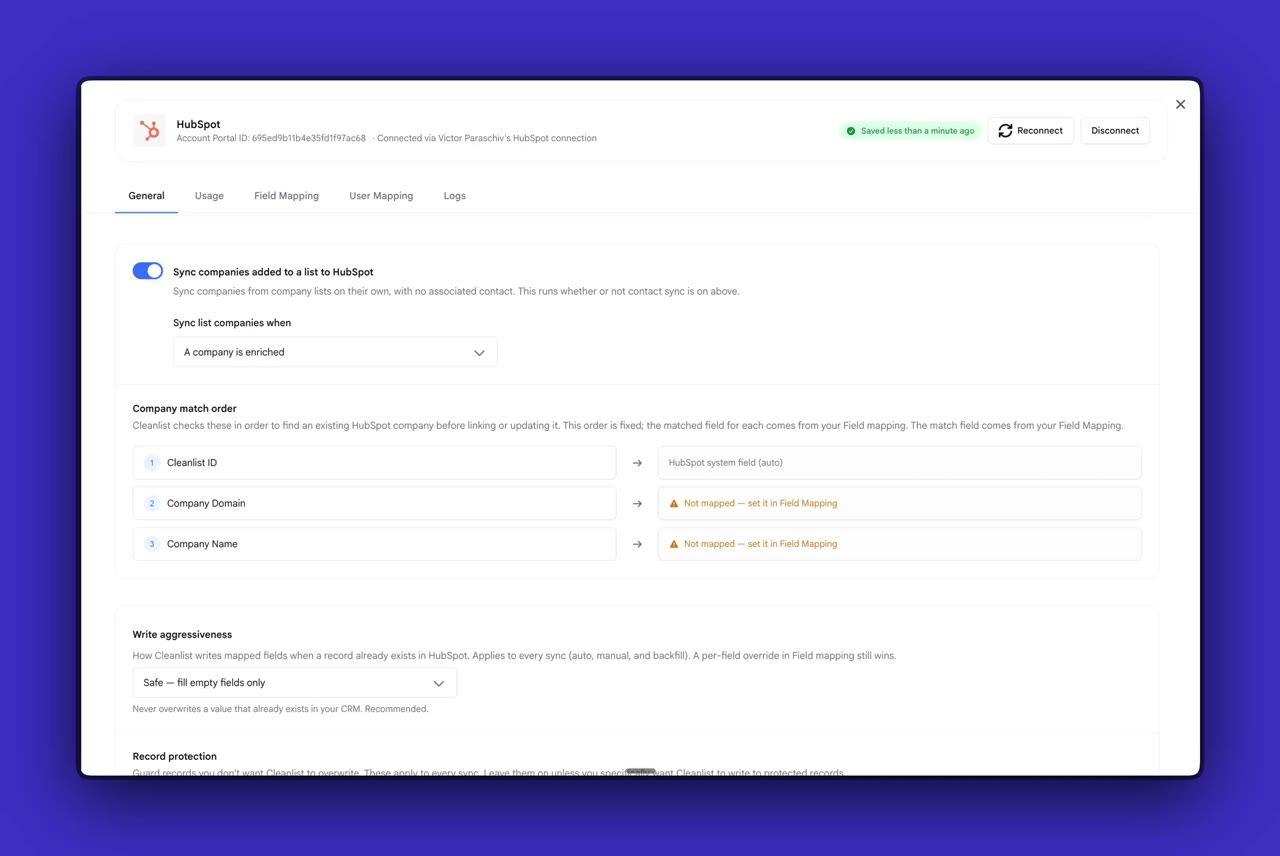1280x856 pixels.
Task: Click the 'Sync list companies when' label
Action: 232,323
